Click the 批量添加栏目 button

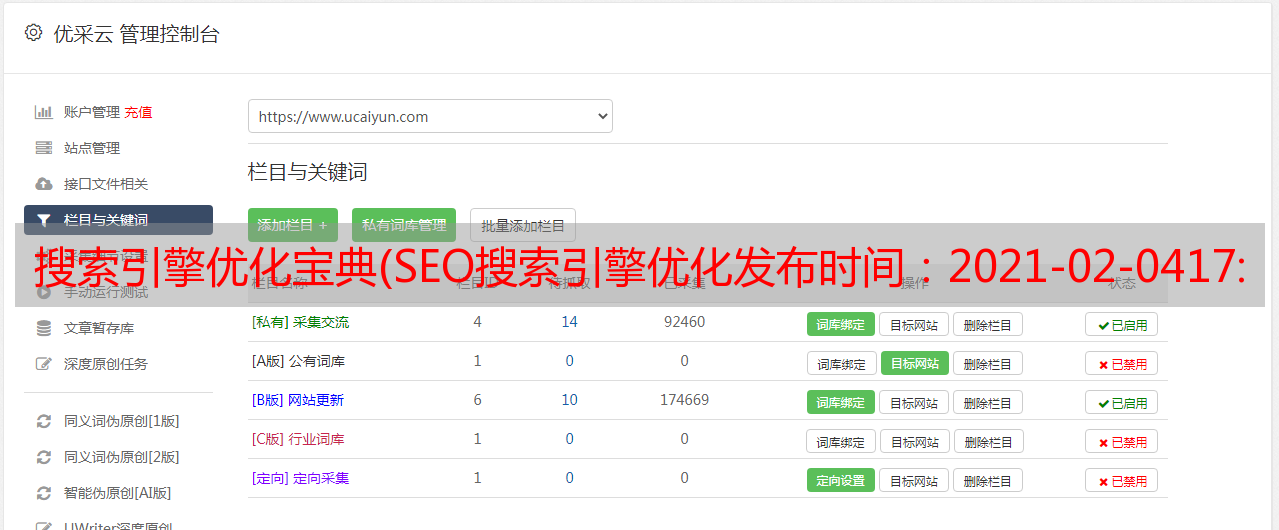pos(523,226)
